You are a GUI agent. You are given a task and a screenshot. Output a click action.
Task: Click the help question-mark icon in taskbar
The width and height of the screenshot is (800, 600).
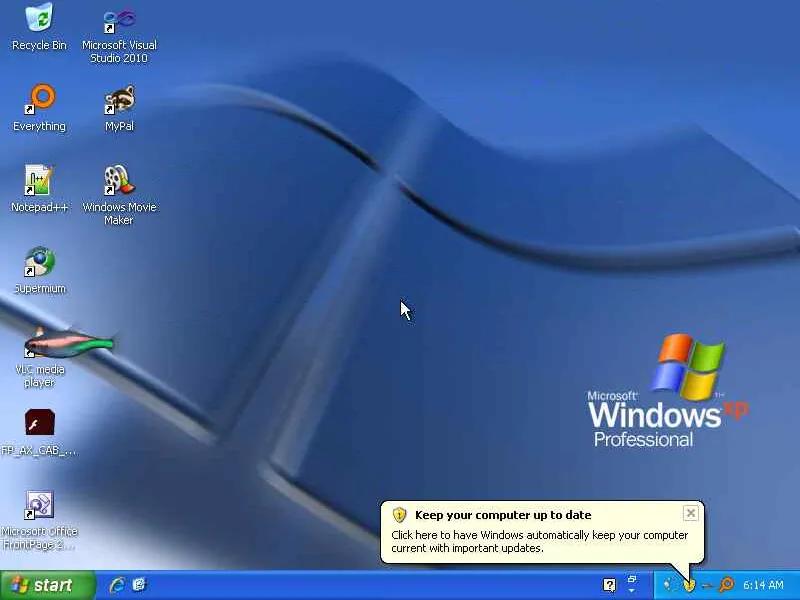coord(609,585)
